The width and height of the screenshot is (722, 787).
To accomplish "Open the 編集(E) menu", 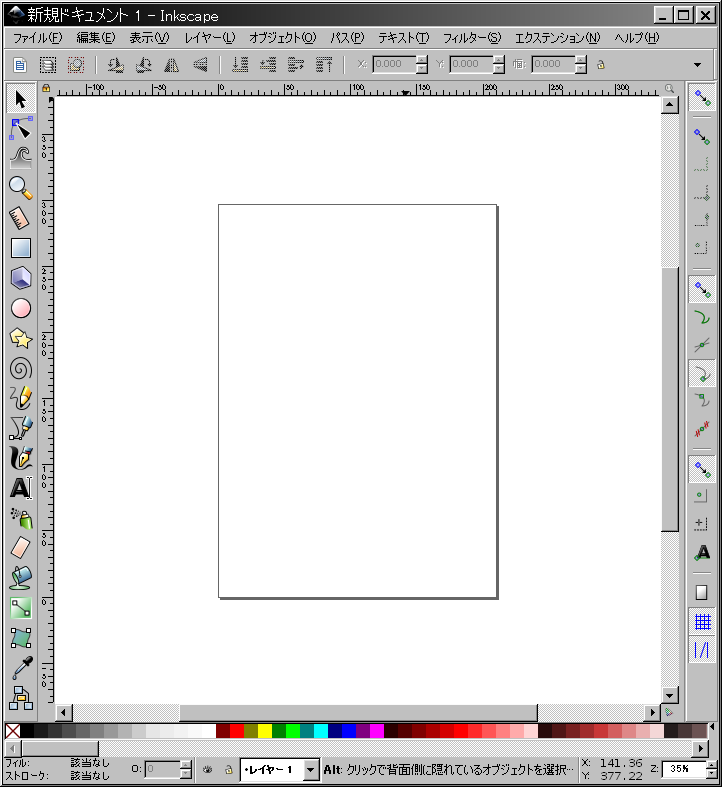I will click(x=96, y=38).
